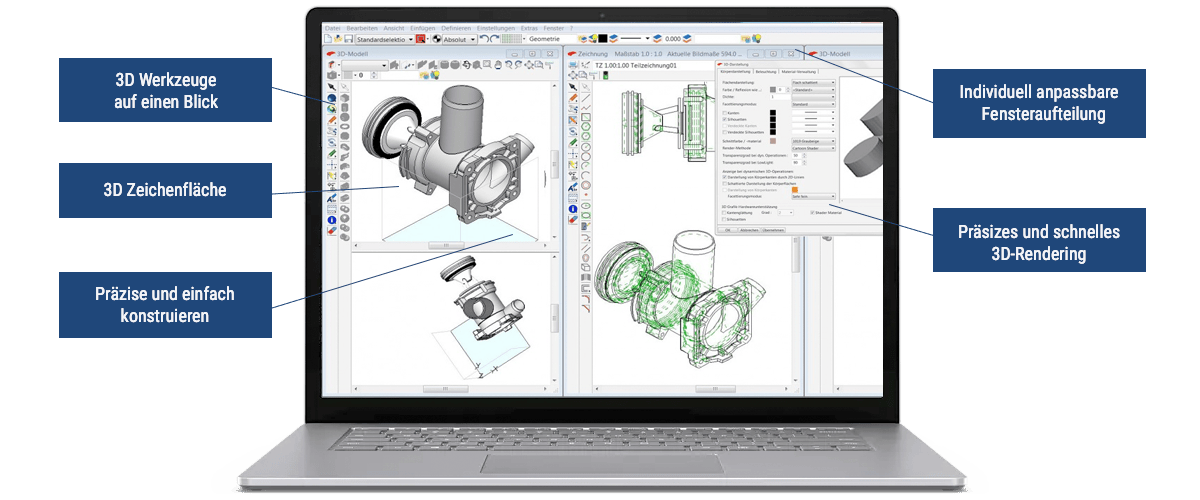Uncheck the Silhouetten checkbox under Kanten

tap(724, 120)
